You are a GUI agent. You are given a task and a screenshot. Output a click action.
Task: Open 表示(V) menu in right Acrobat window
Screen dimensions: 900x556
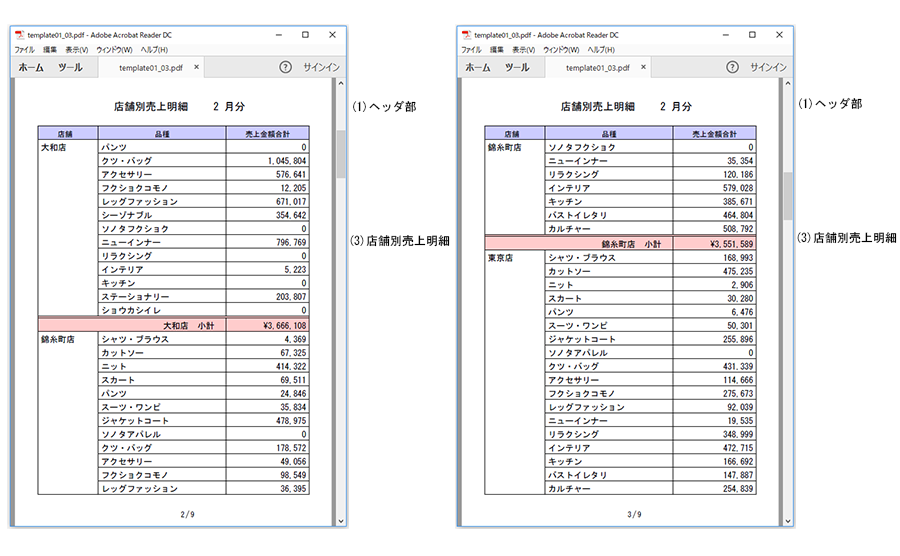pos(523,50)
